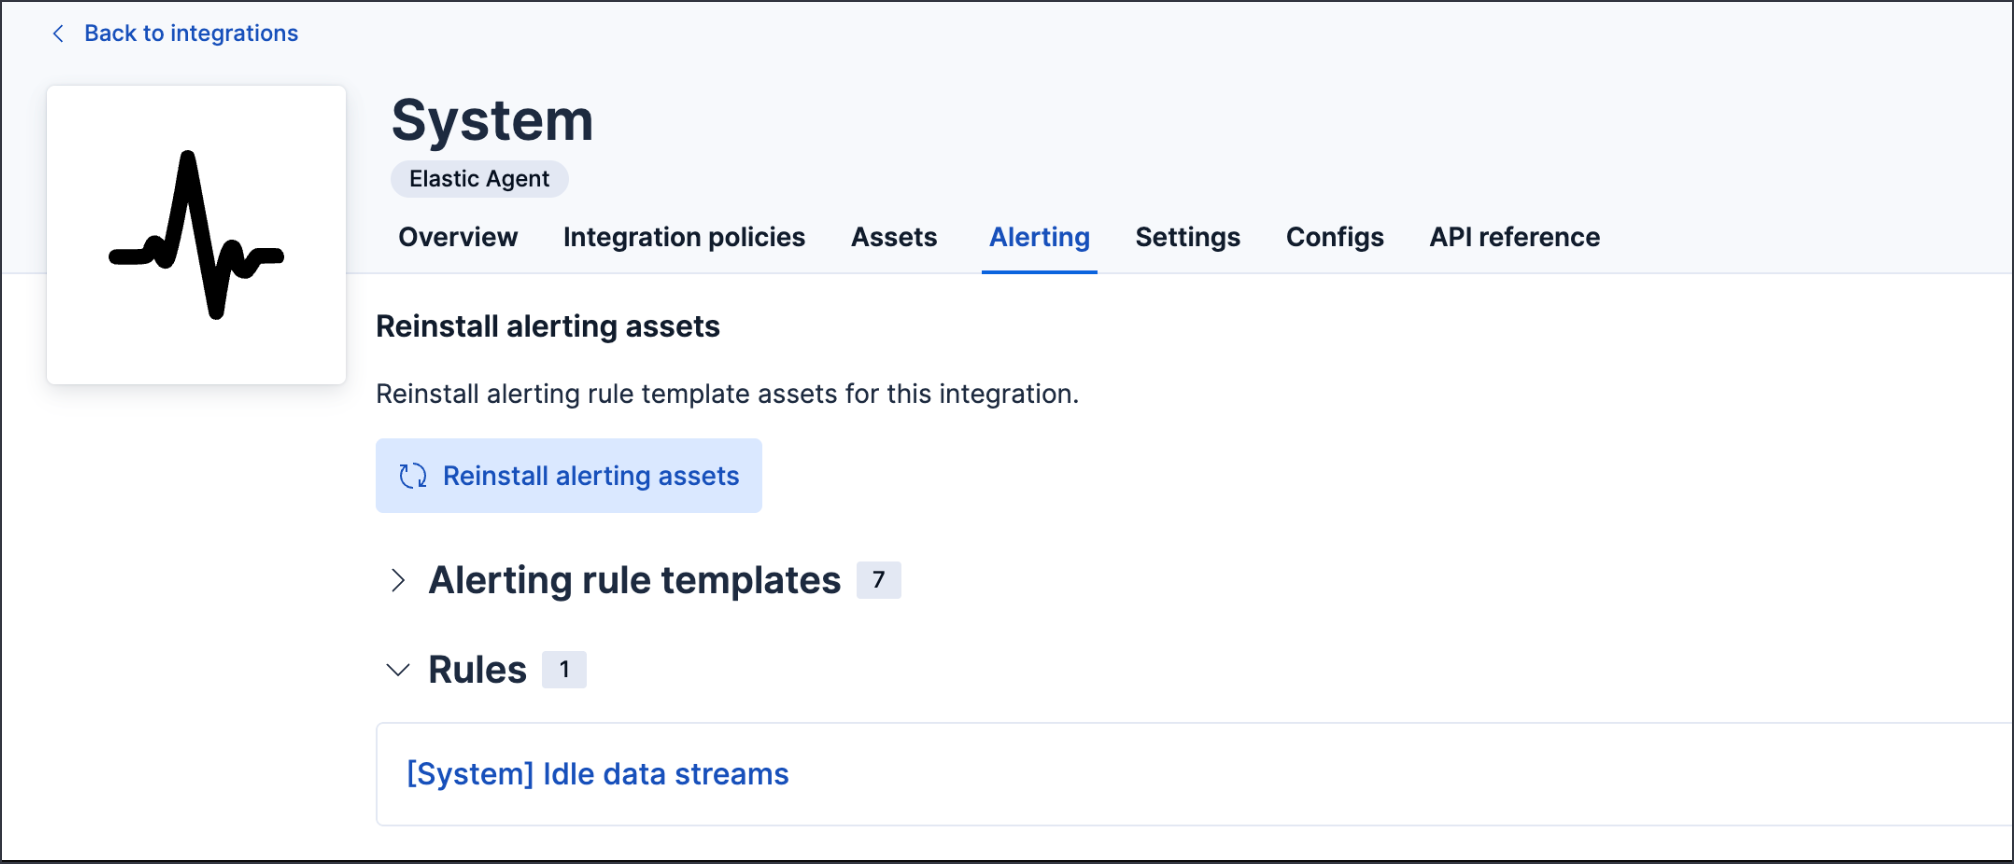Open Back to integrations link
Screen dimensions: 2014x864
(190, 34)
